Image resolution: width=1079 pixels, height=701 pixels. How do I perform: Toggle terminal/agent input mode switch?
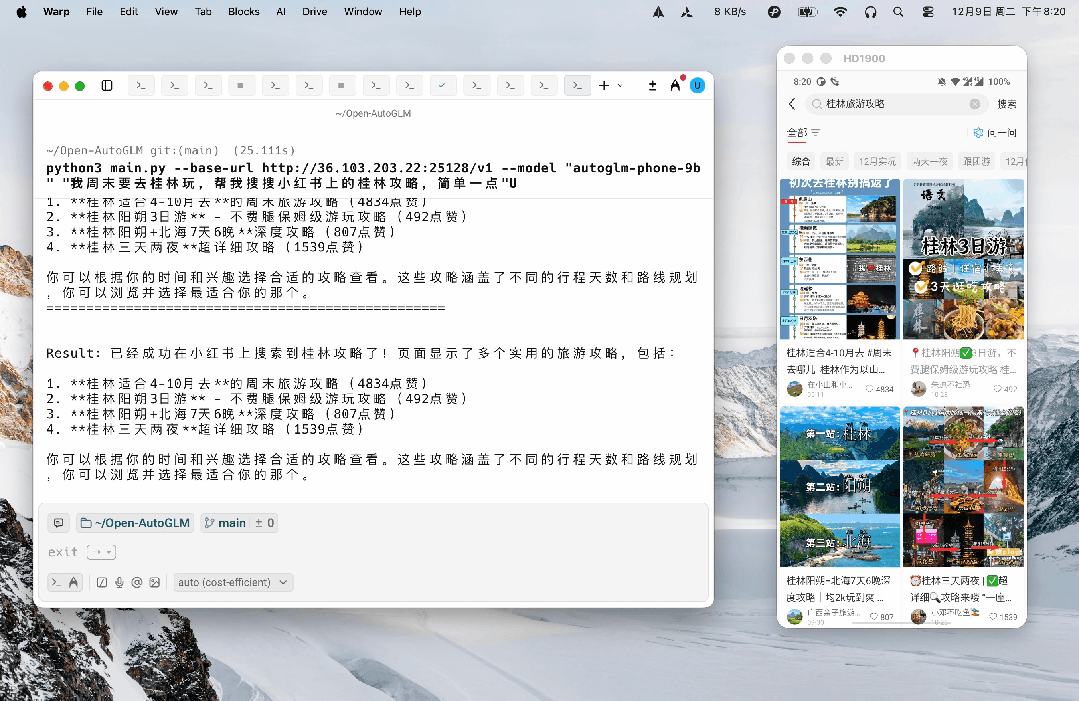(x=66, y=582)
